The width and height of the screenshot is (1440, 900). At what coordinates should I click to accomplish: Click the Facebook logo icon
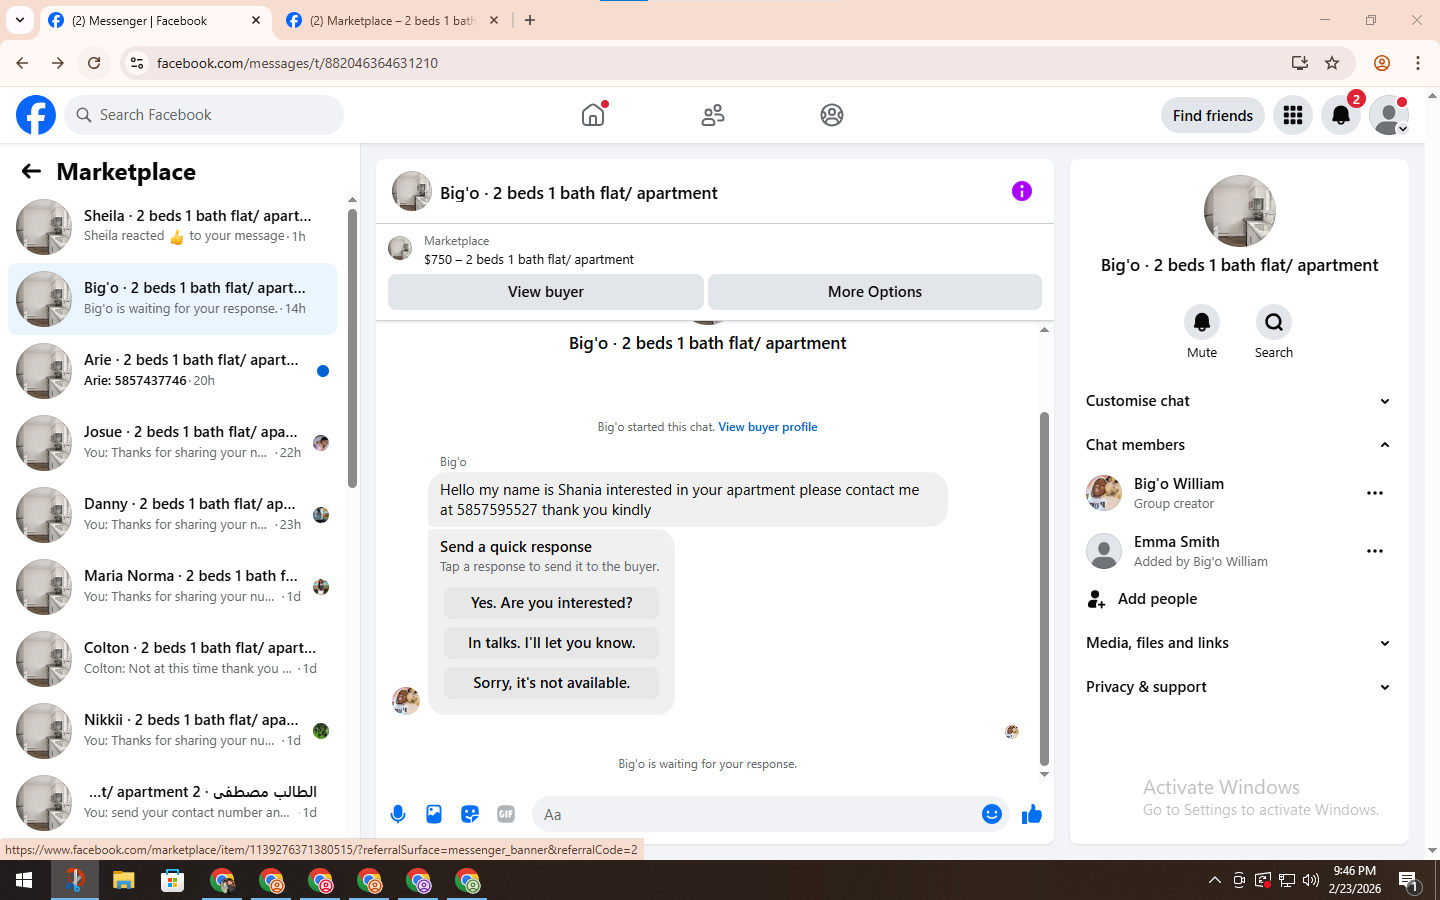pos(36,115)
